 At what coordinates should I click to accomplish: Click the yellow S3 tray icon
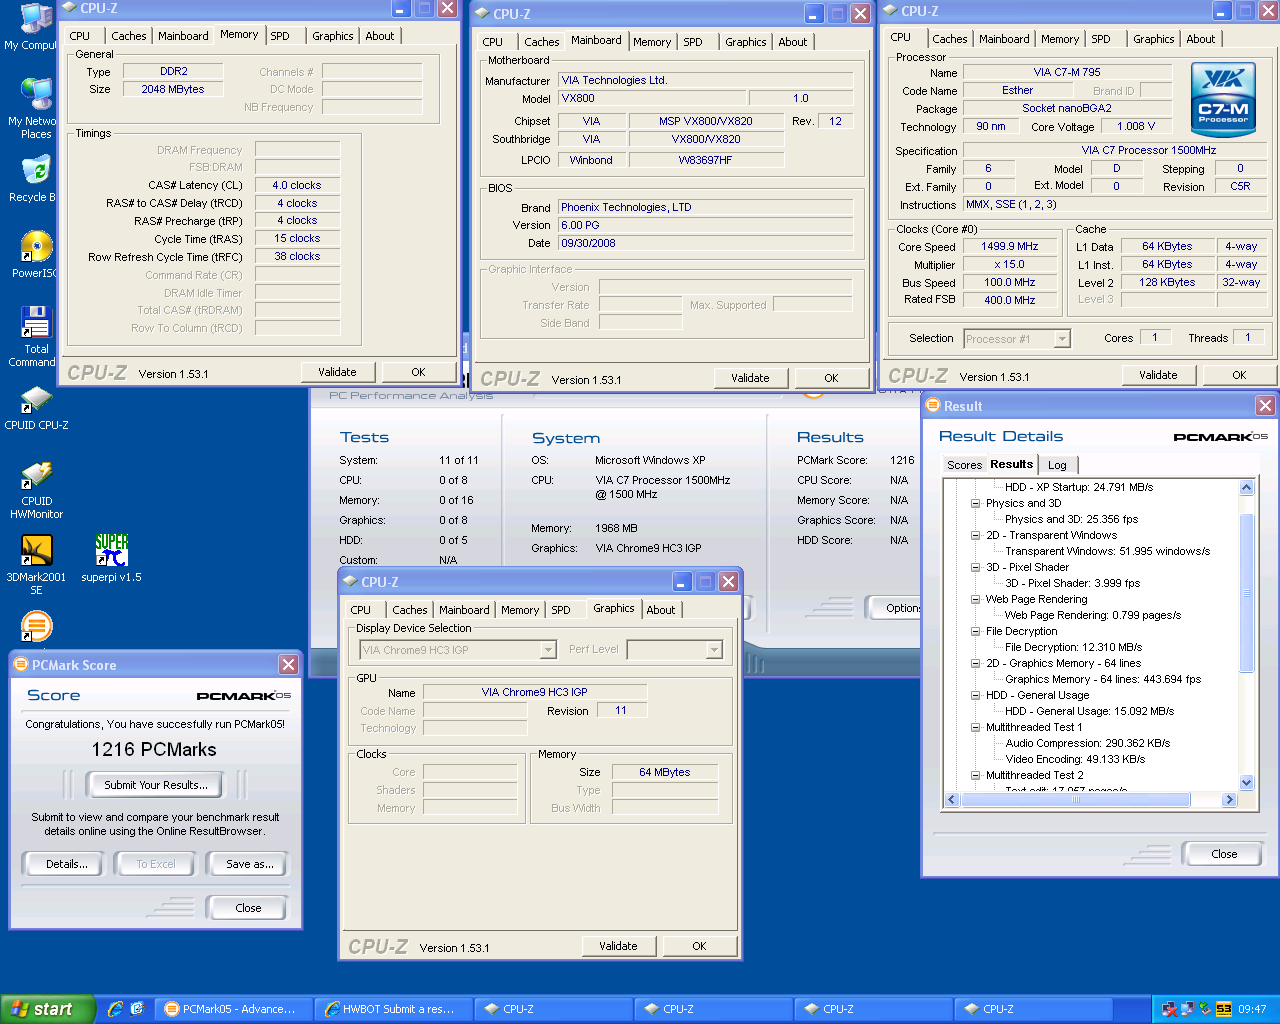(1223, 1009)
